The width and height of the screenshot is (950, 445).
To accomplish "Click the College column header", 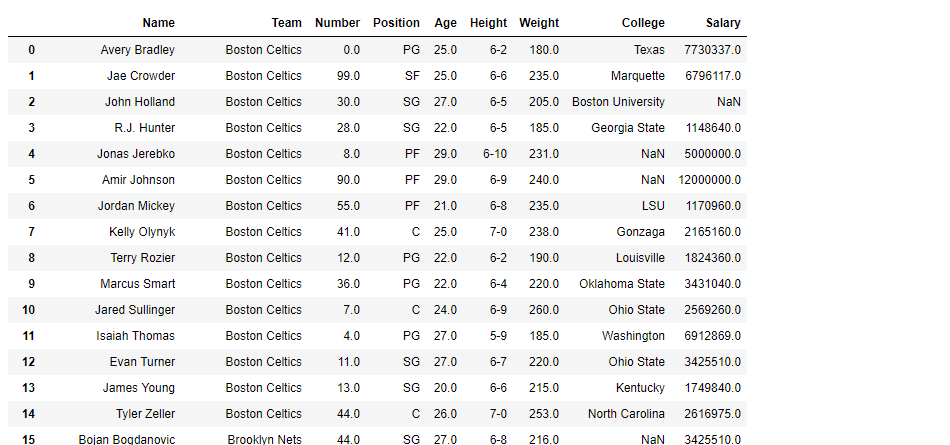I will [x=643, y=23].
